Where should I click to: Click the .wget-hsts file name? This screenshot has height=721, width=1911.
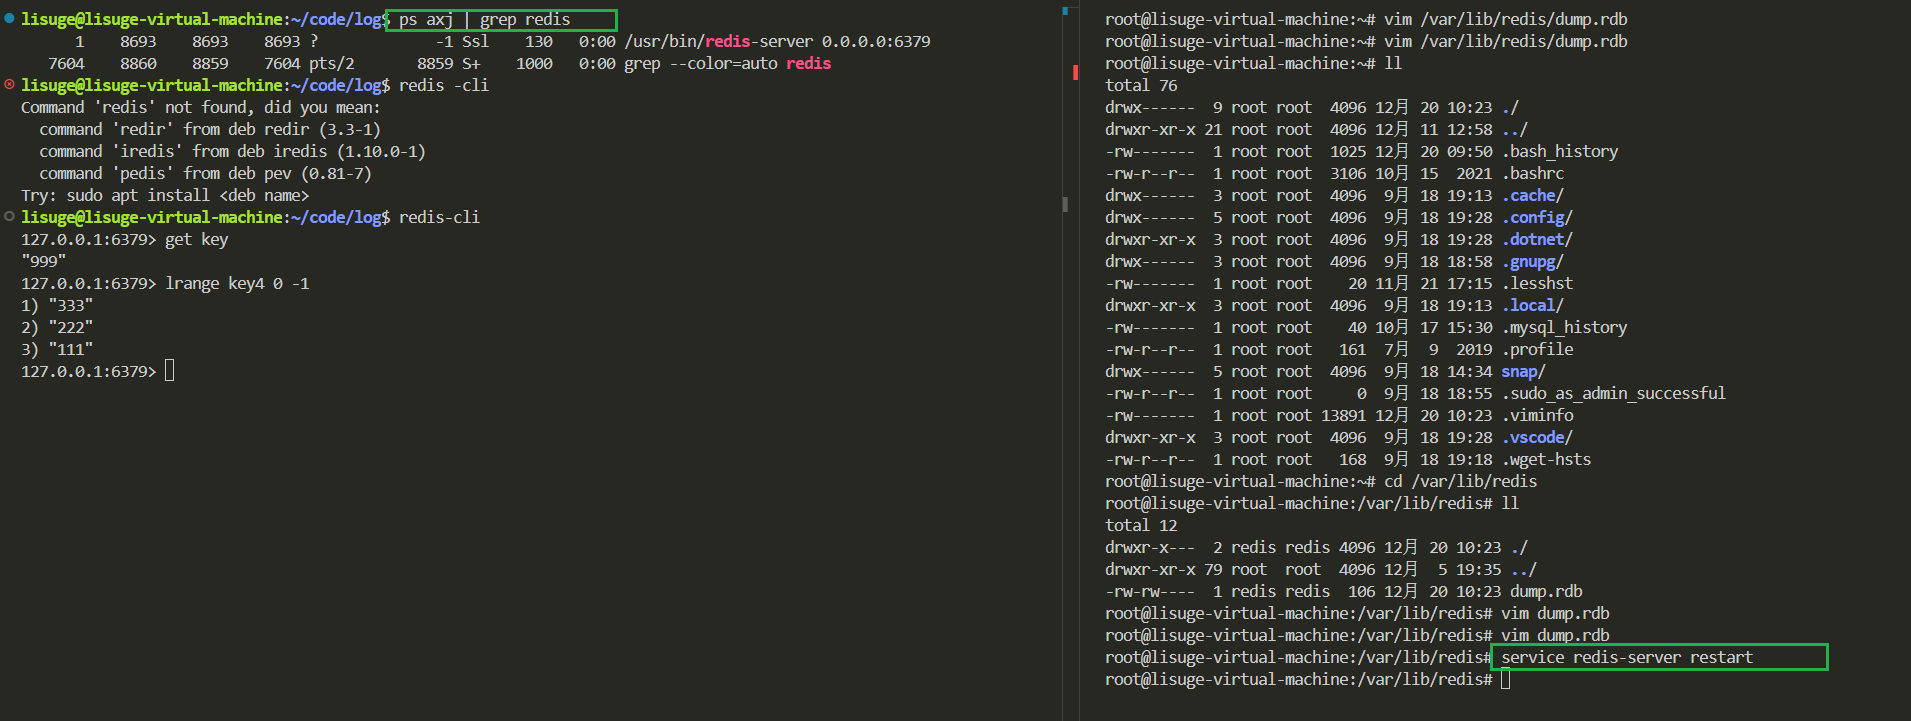(1546, 459)
